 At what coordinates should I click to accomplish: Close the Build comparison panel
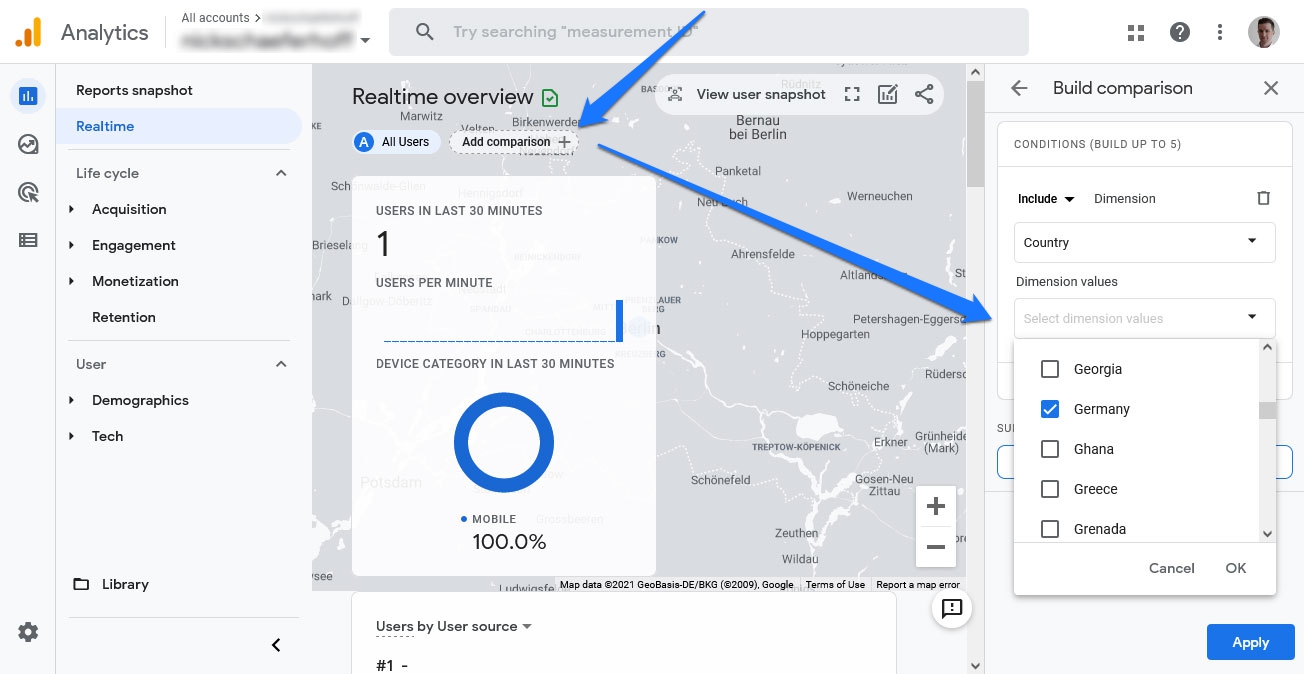[x=1271, y=88]
